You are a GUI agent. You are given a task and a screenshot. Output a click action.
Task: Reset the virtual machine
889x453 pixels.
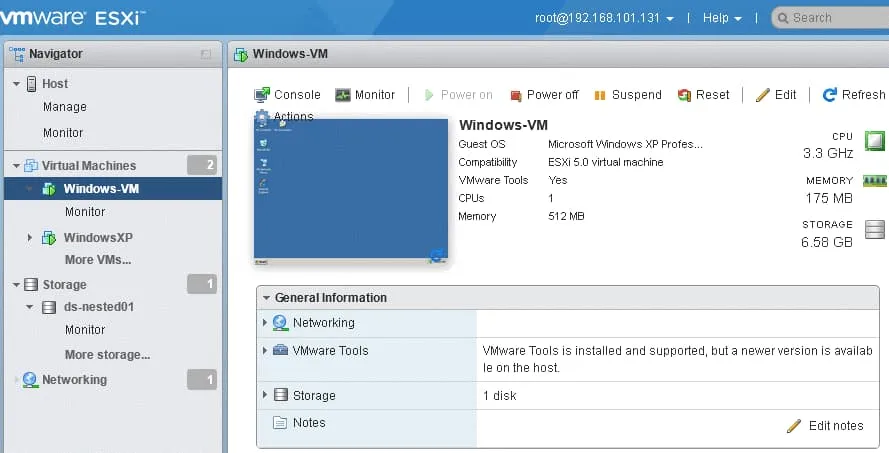click(703, 95)
